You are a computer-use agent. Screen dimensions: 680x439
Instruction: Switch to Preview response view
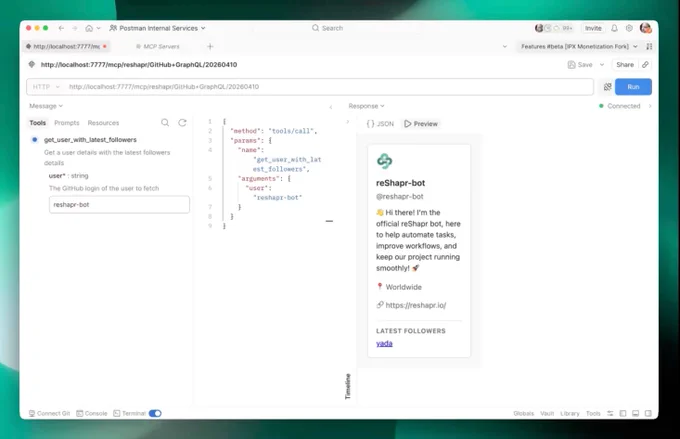click(x=421, y=124)
